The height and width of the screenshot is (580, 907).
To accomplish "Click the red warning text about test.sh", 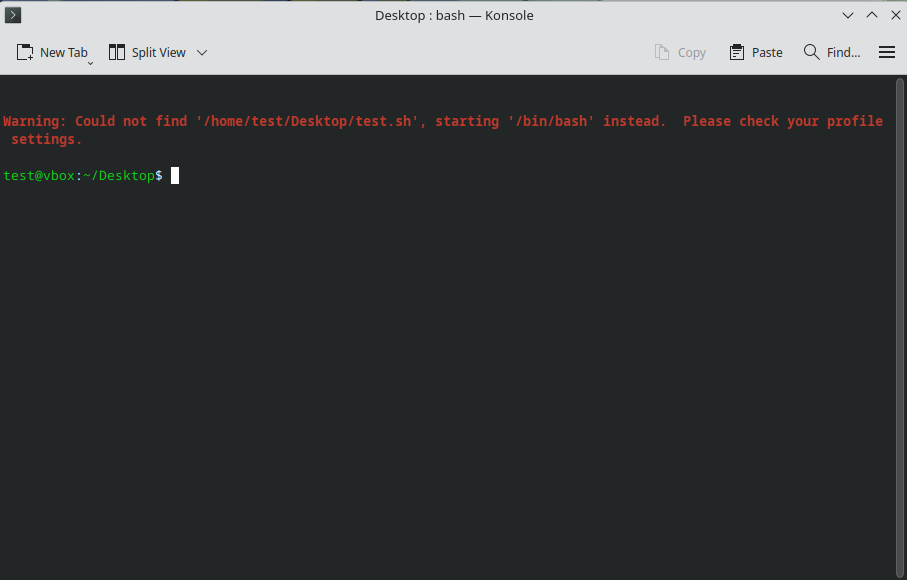I will [x=443, y=130].
